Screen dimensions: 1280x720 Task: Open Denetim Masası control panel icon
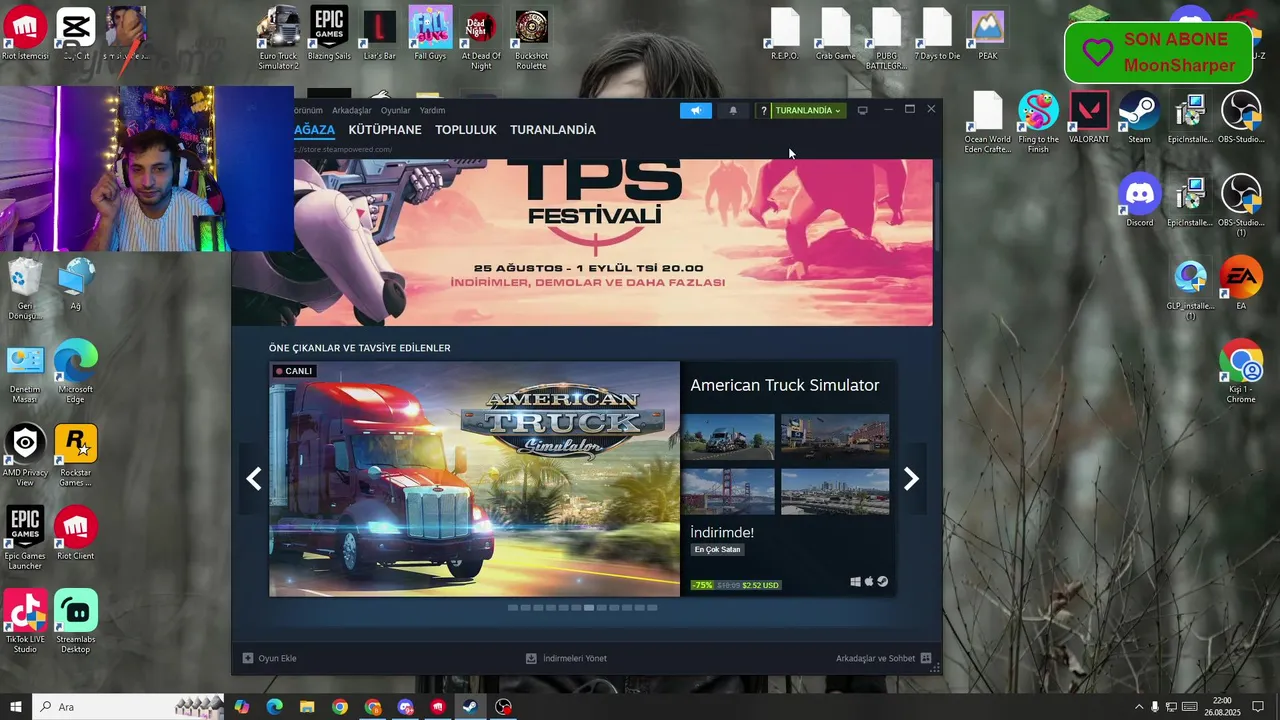(25, 372)
